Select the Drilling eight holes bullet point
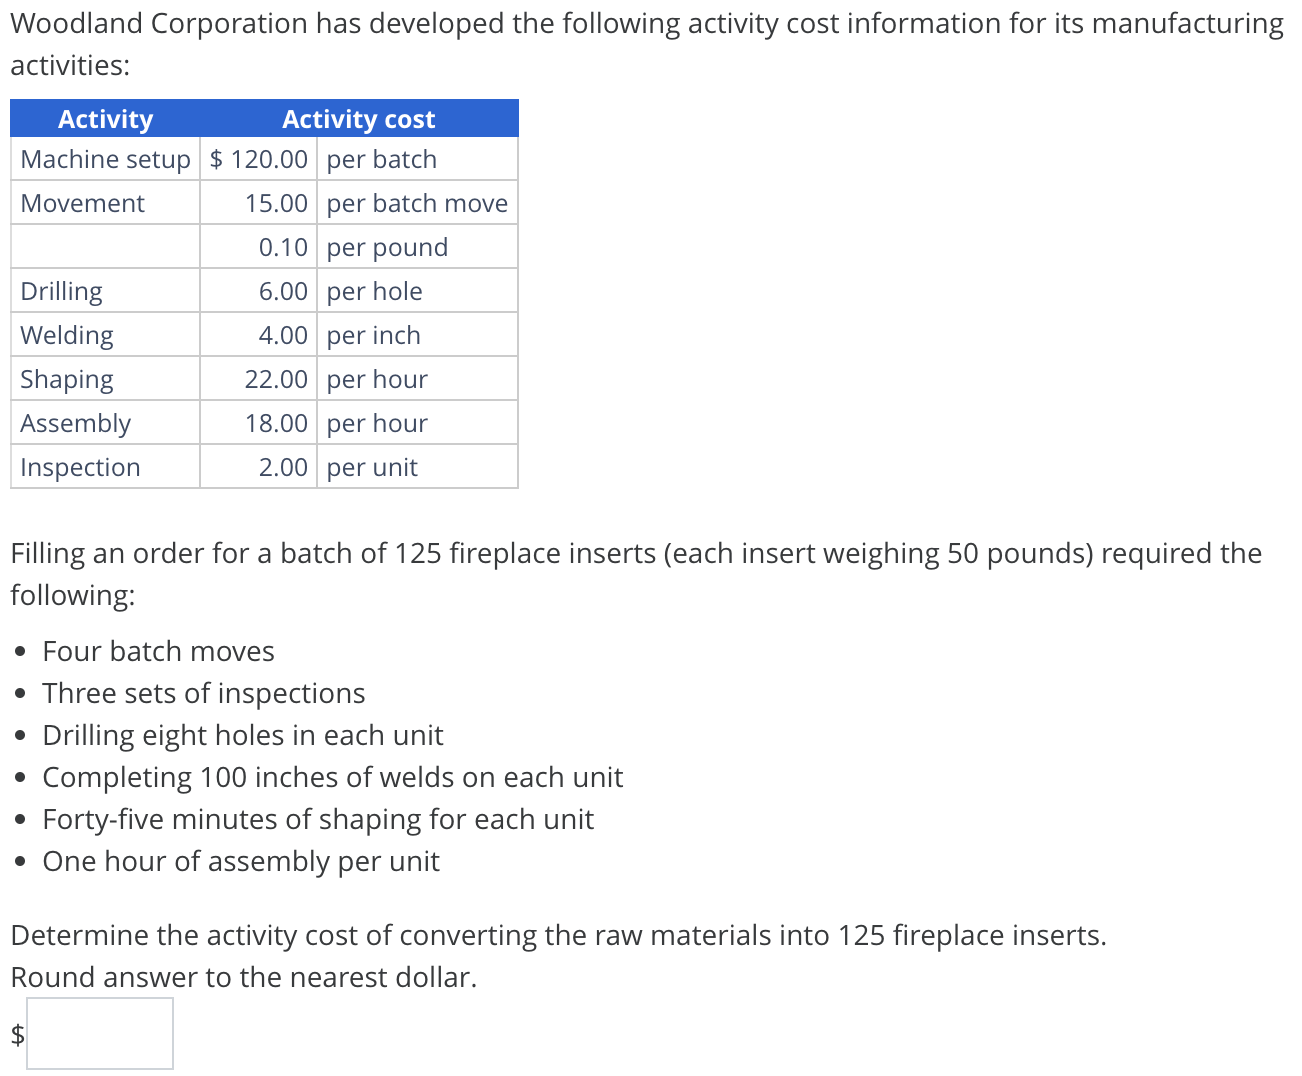This screenshot has height=1076, width=1302. pyautogui.click(x=242, y=734)
